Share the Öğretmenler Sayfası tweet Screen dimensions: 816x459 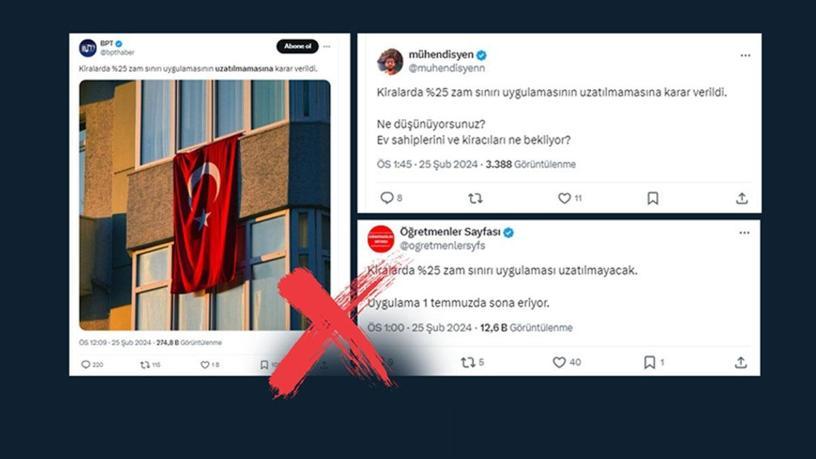tap(741, 362)
